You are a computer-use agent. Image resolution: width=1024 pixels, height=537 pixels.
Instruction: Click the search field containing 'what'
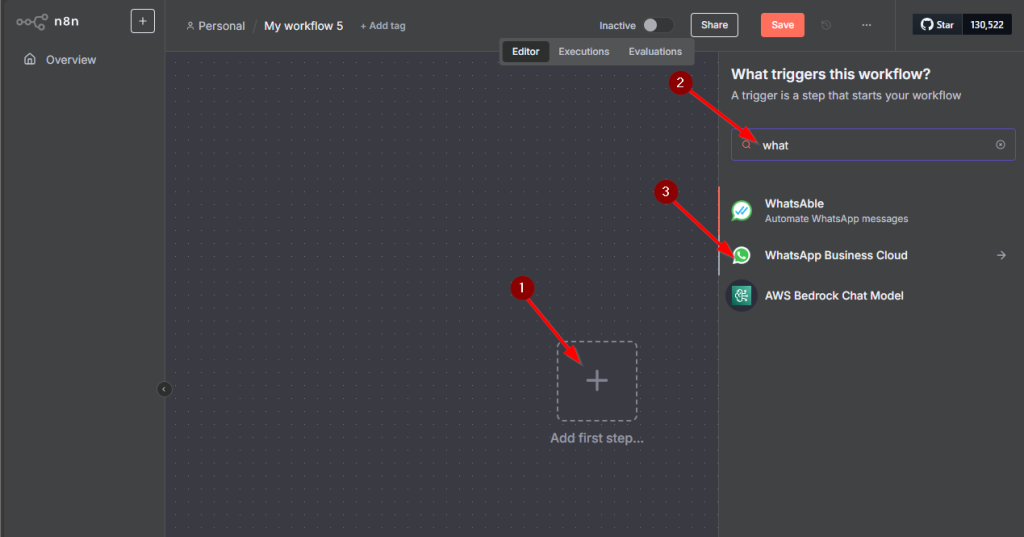click(873, 145)
